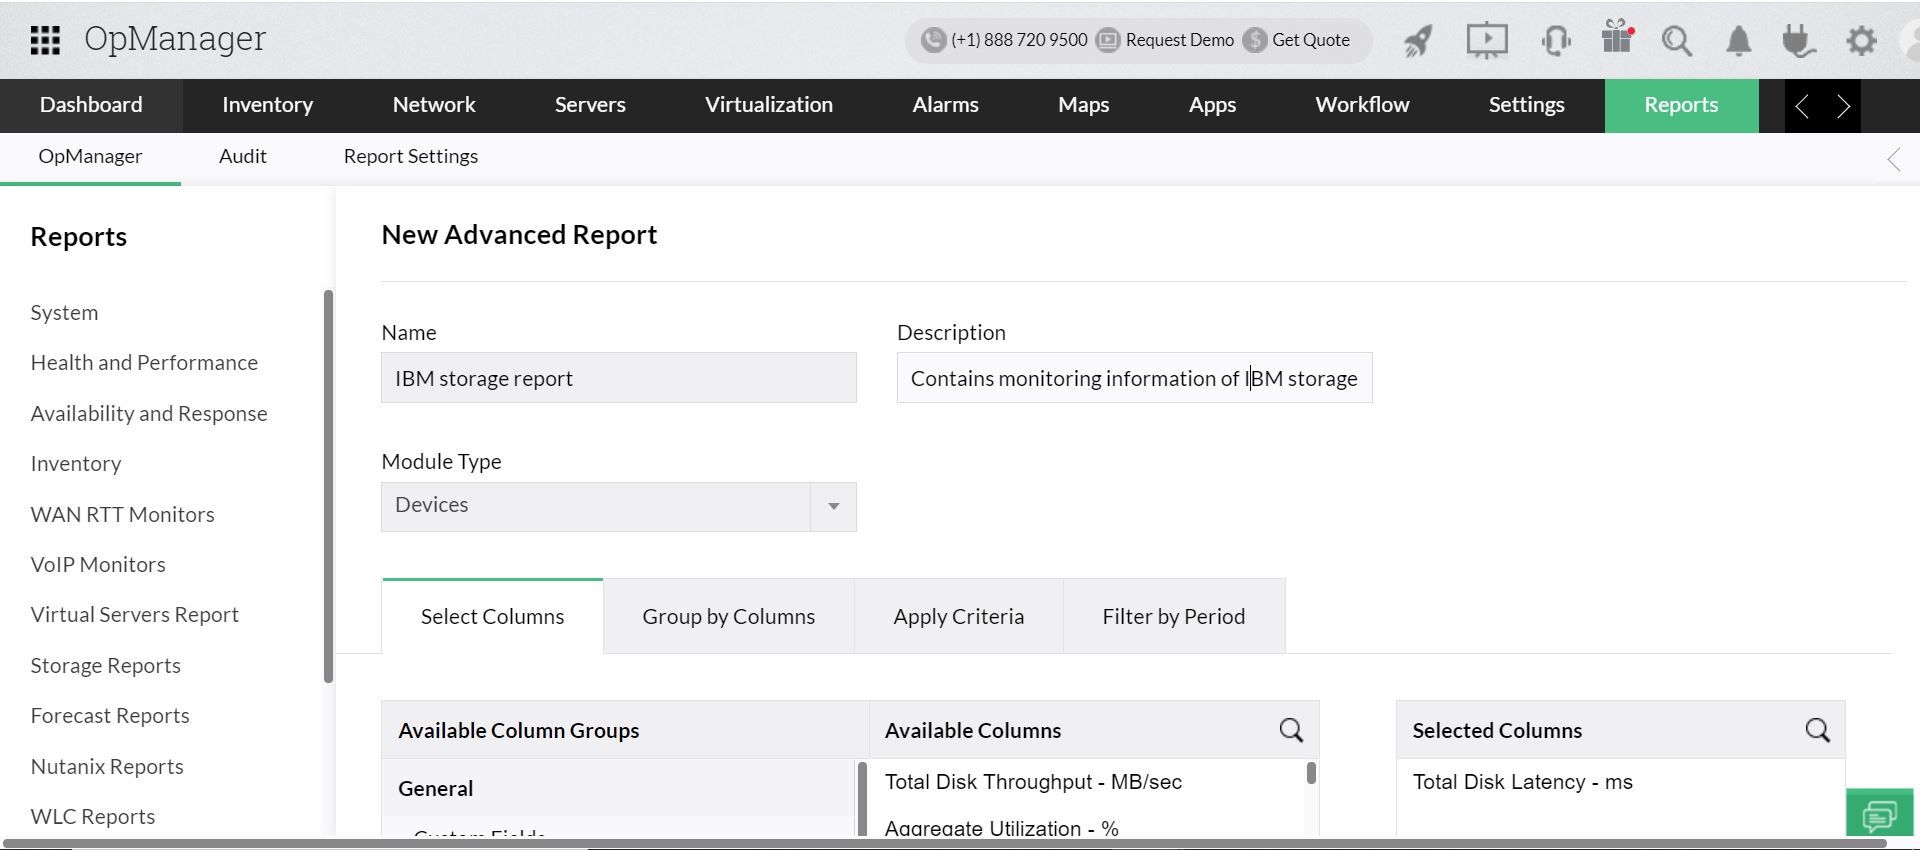Viewport: 1920px width, 850px height.
Task: Open VoIP Monitors reports
Action: pos(98,565)
